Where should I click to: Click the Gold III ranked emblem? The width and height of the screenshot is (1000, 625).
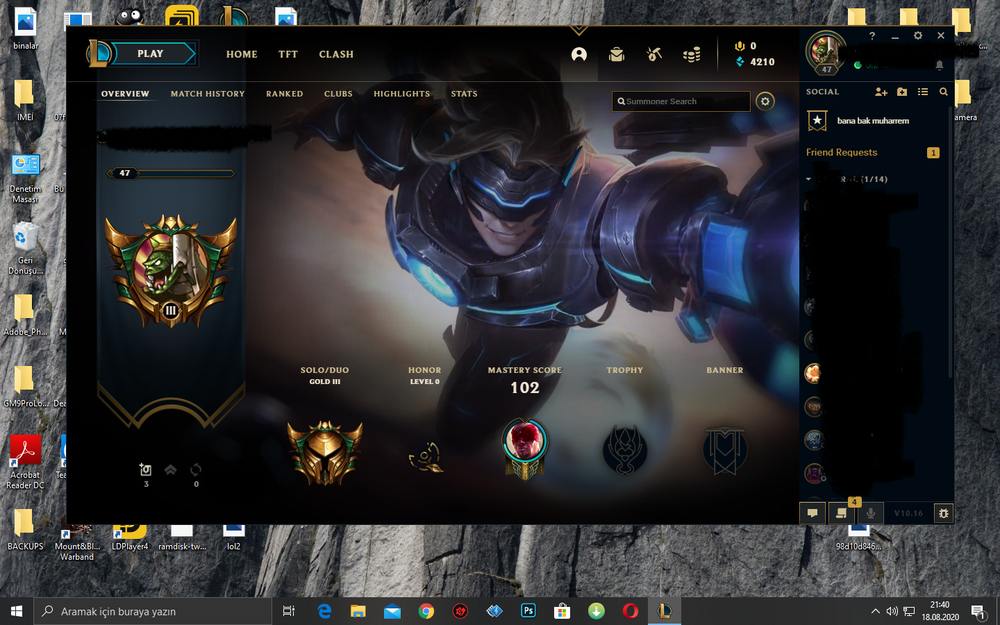click(325, 452)
